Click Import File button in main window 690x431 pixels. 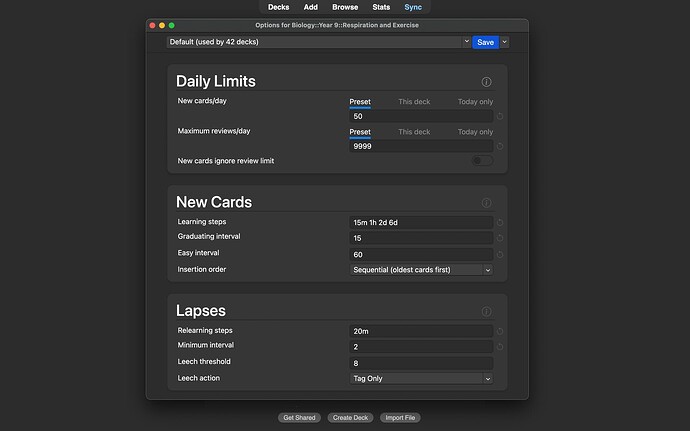400,417
